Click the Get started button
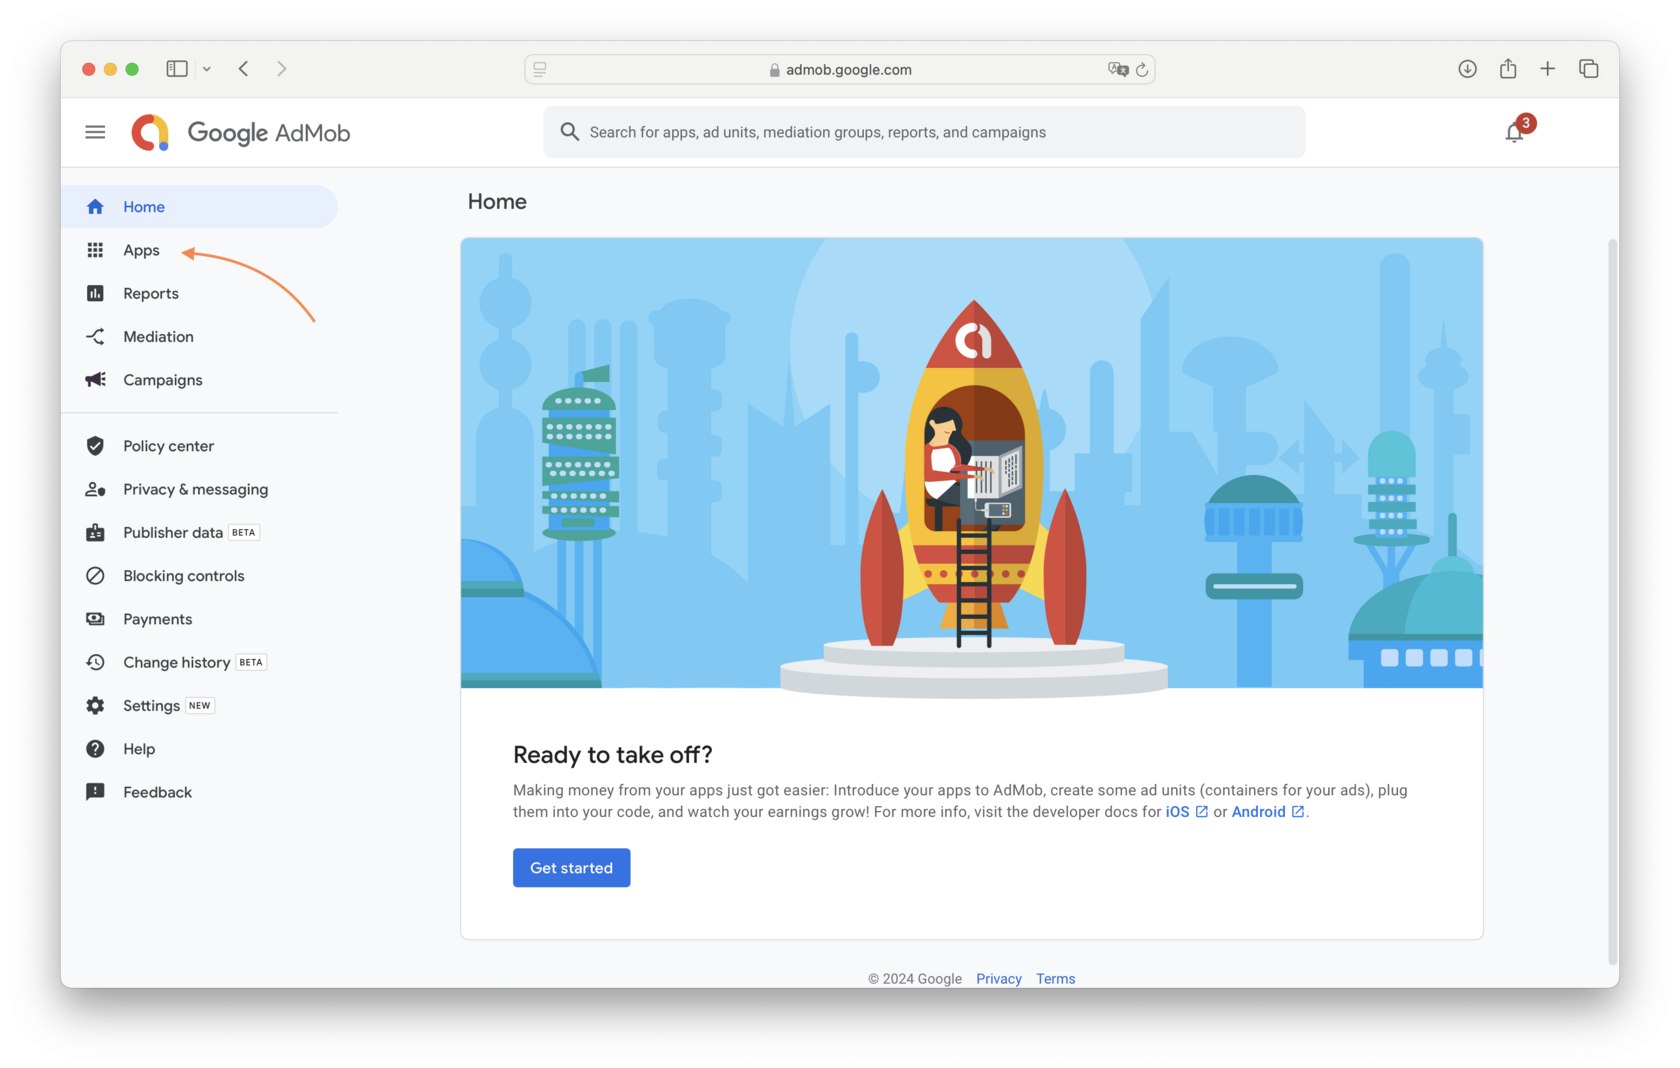1680x1068 pixels. tap(572, 868)
